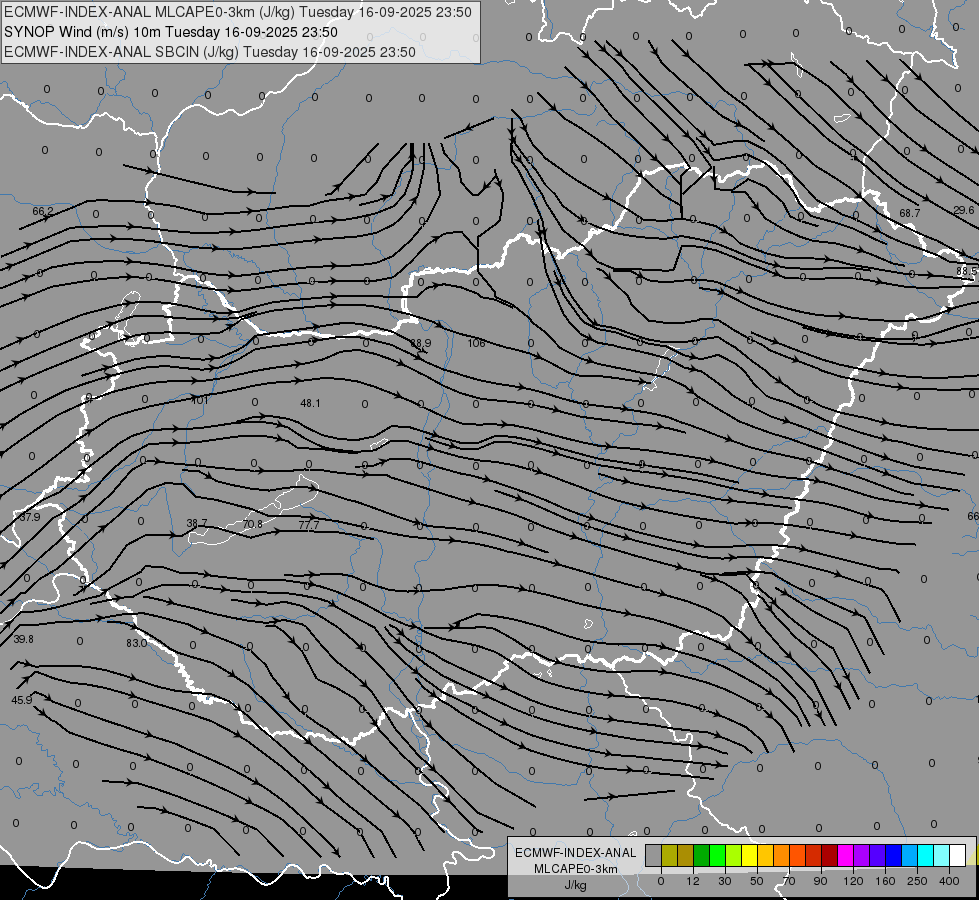Click the 29.6 value on the map
Viewport: 979px width, 900px height.
(x=964, y=210)
